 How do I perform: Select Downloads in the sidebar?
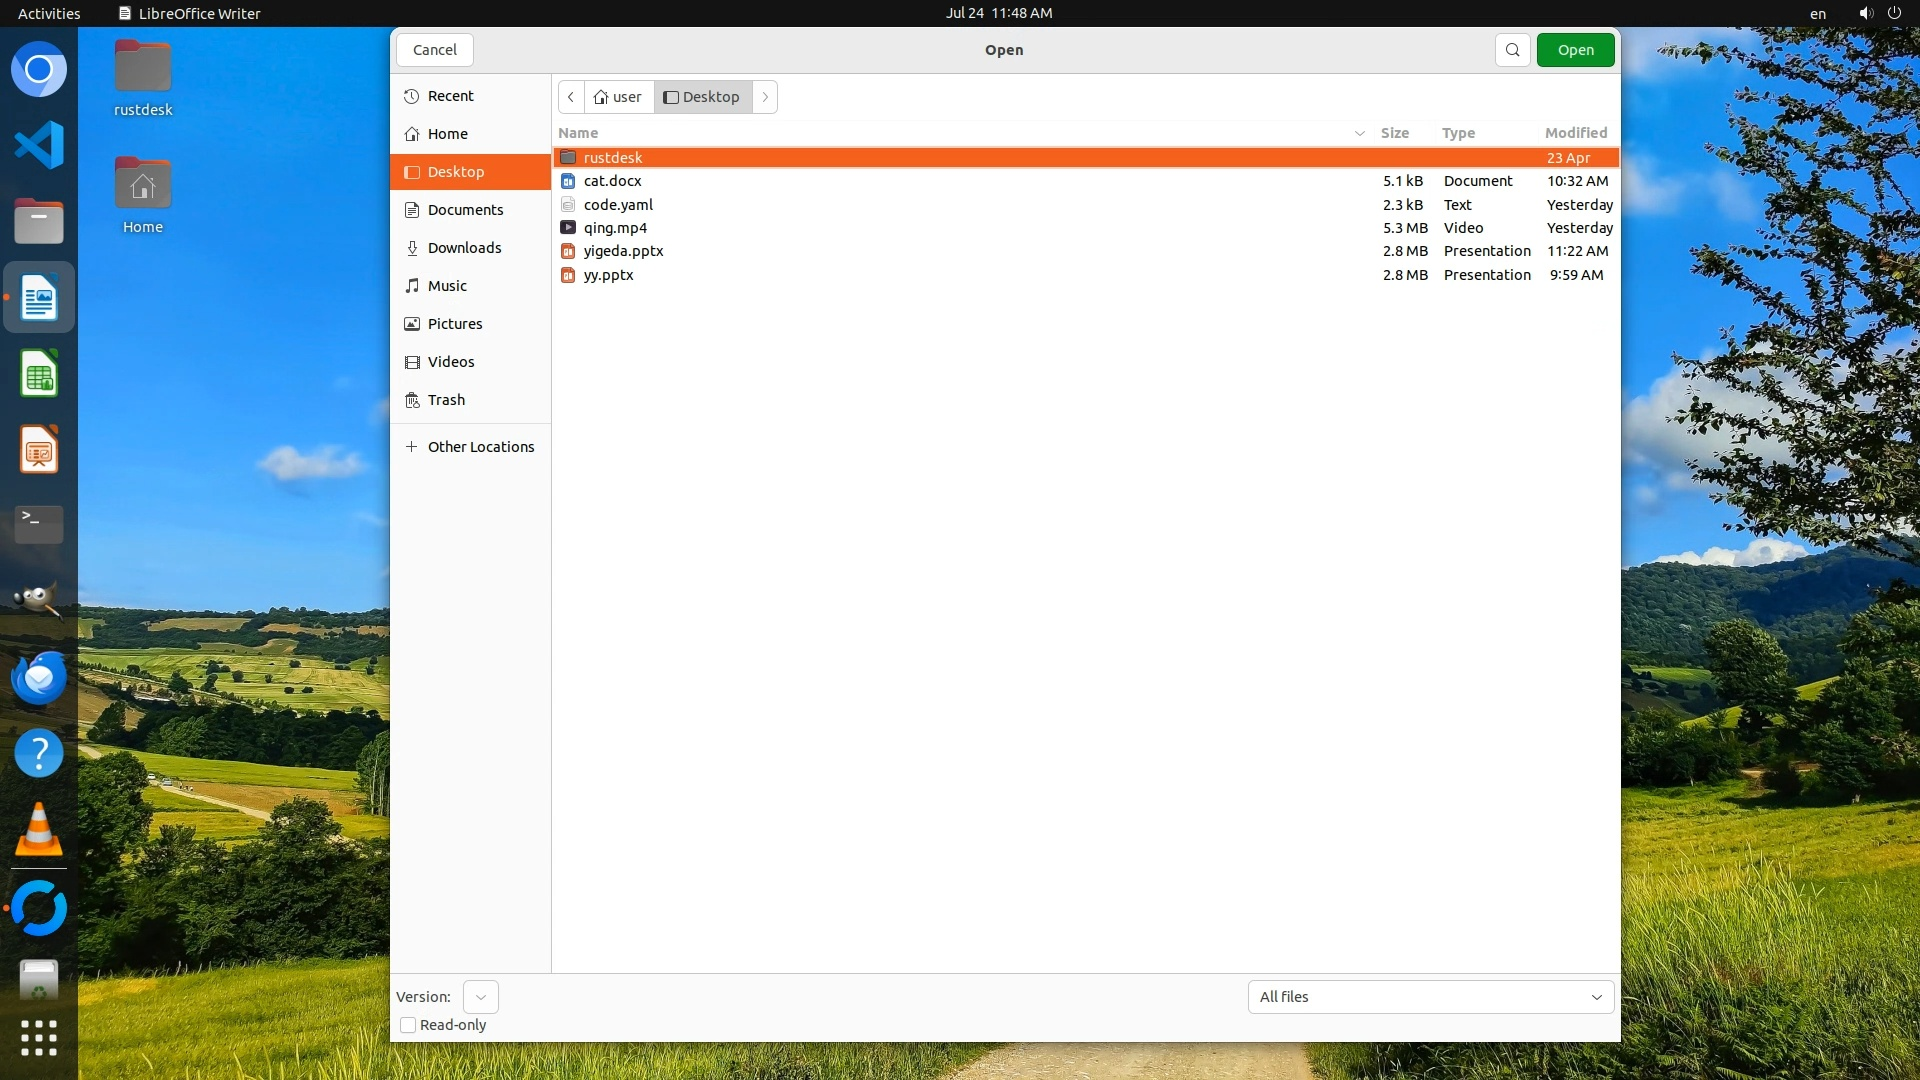click(464, 248)
